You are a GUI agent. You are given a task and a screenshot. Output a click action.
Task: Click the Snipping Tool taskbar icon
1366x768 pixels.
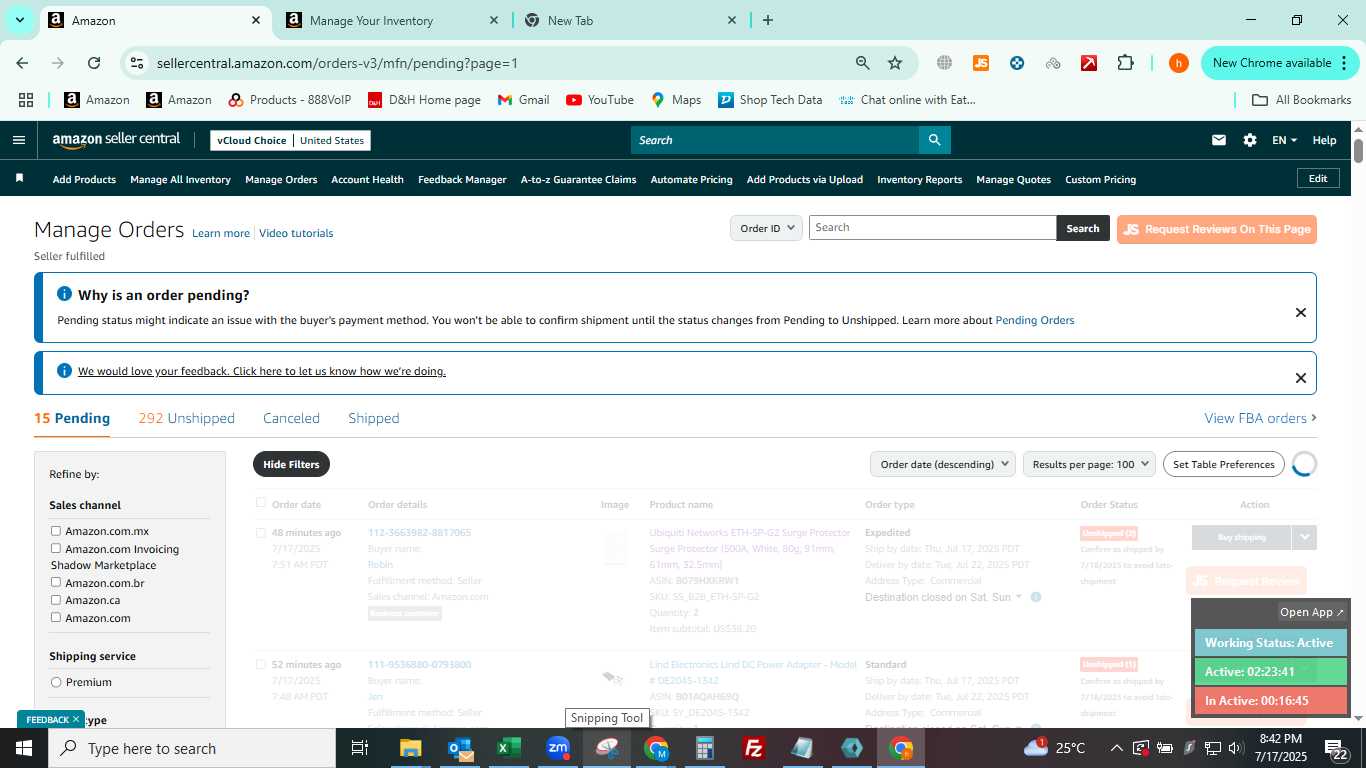tap(607, 748)
